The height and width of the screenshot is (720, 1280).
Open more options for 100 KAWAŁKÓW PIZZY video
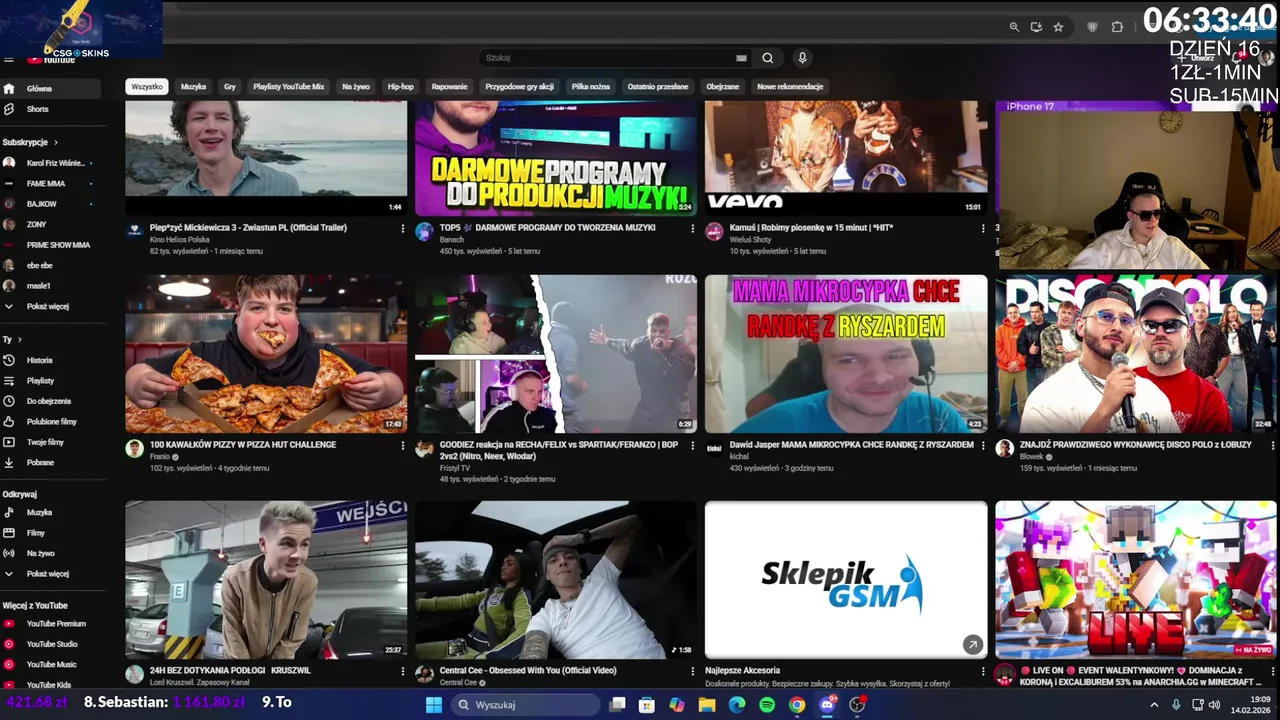(402, 445)
